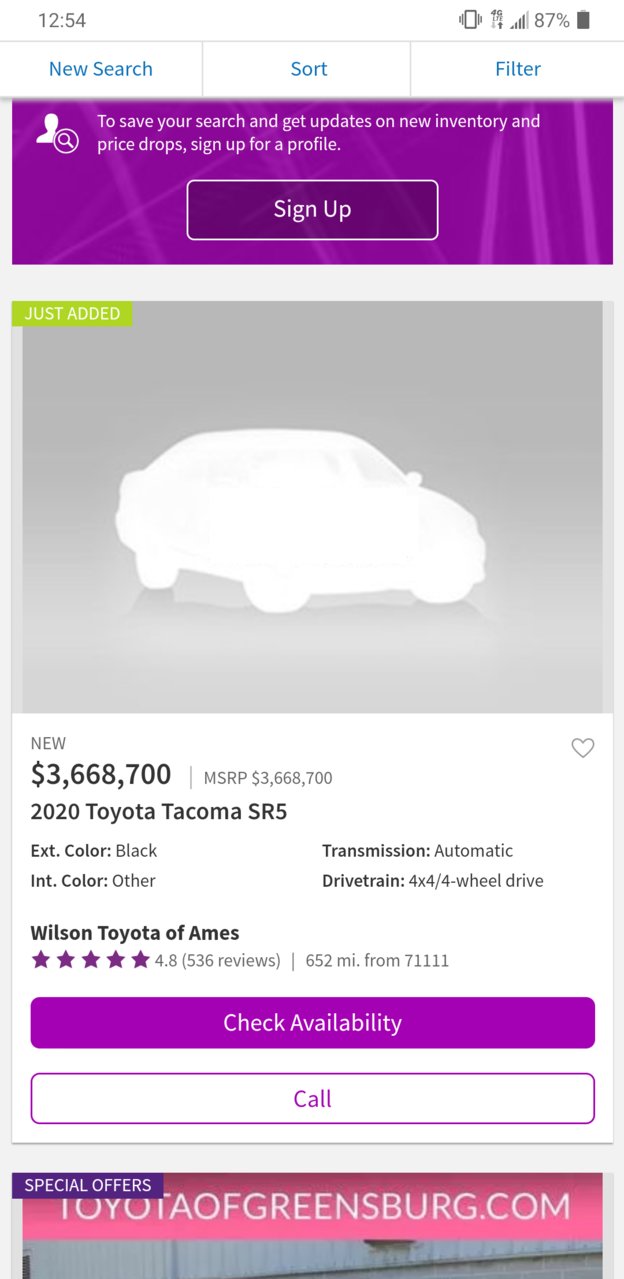Open the New Search tab
The image size is (624, 1279).
point(101,69)
